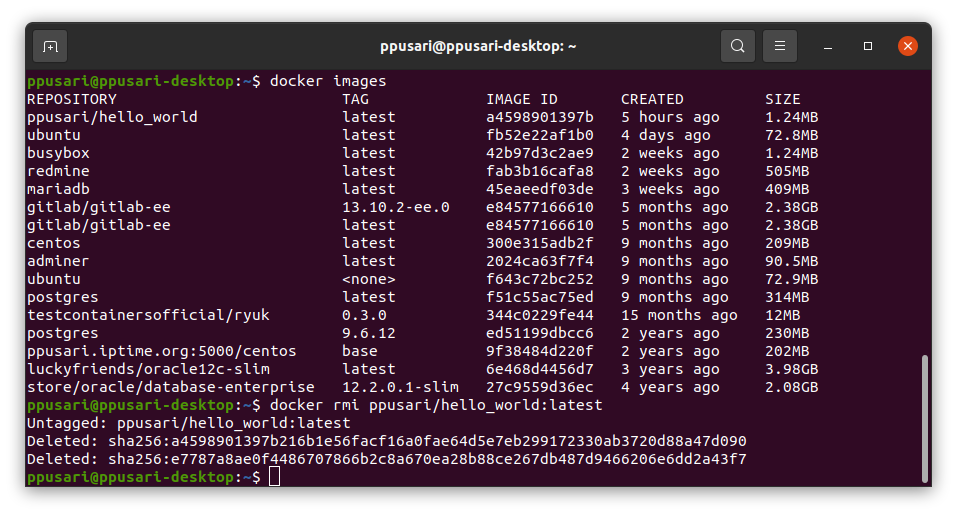Click the window title ppusari@ppusari-desktop
Viewport: 957px width, 515px height.
pyautogui.click(x=478, y=46)
